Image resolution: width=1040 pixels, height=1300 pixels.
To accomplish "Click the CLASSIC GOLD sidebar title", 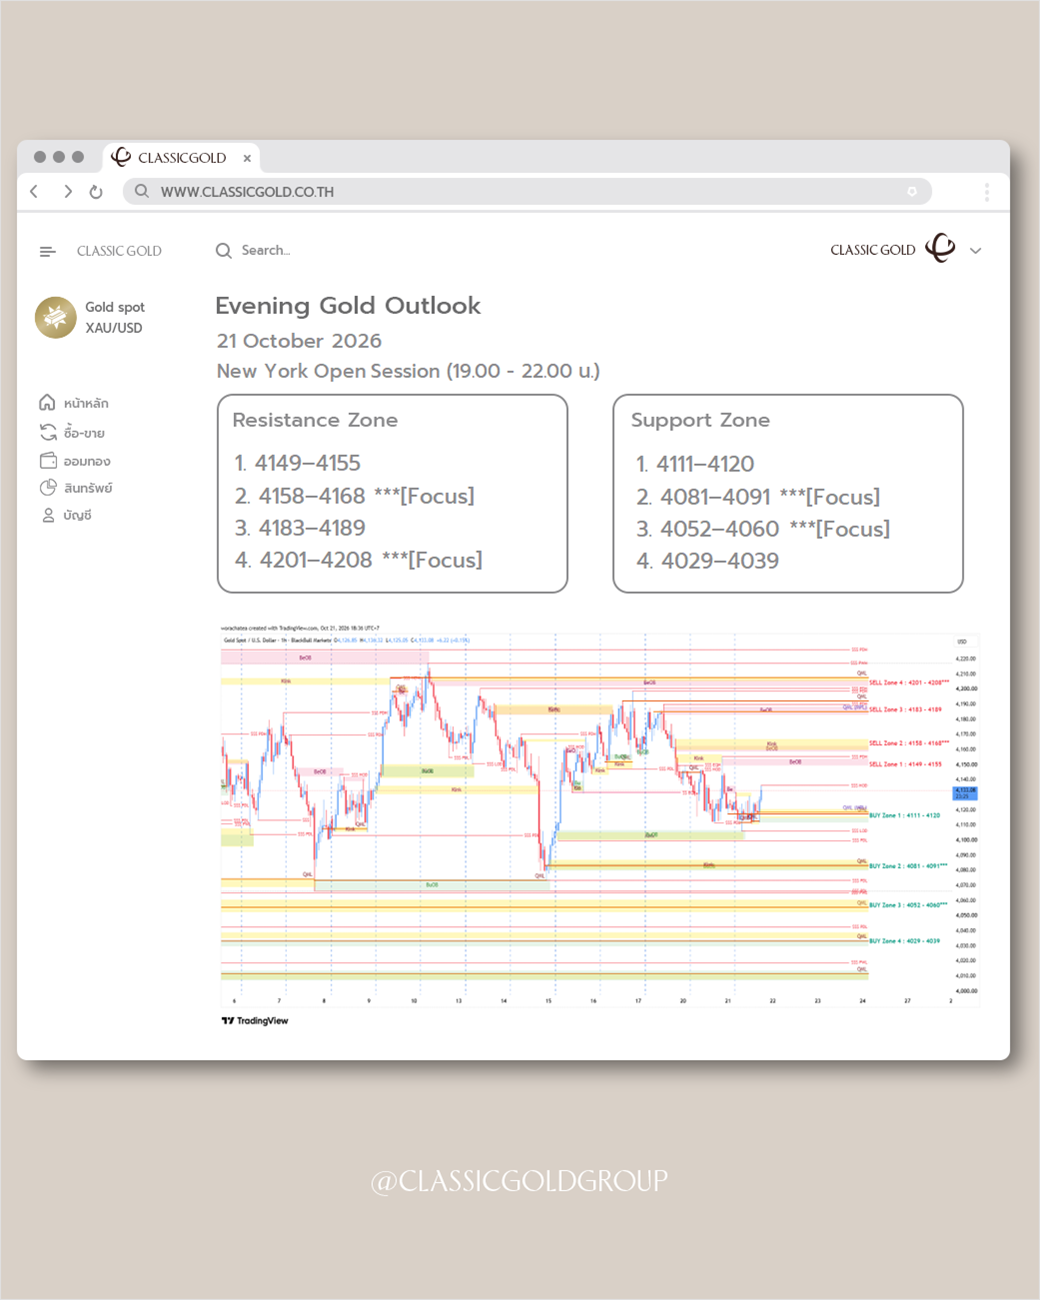I will pos(119,251).
